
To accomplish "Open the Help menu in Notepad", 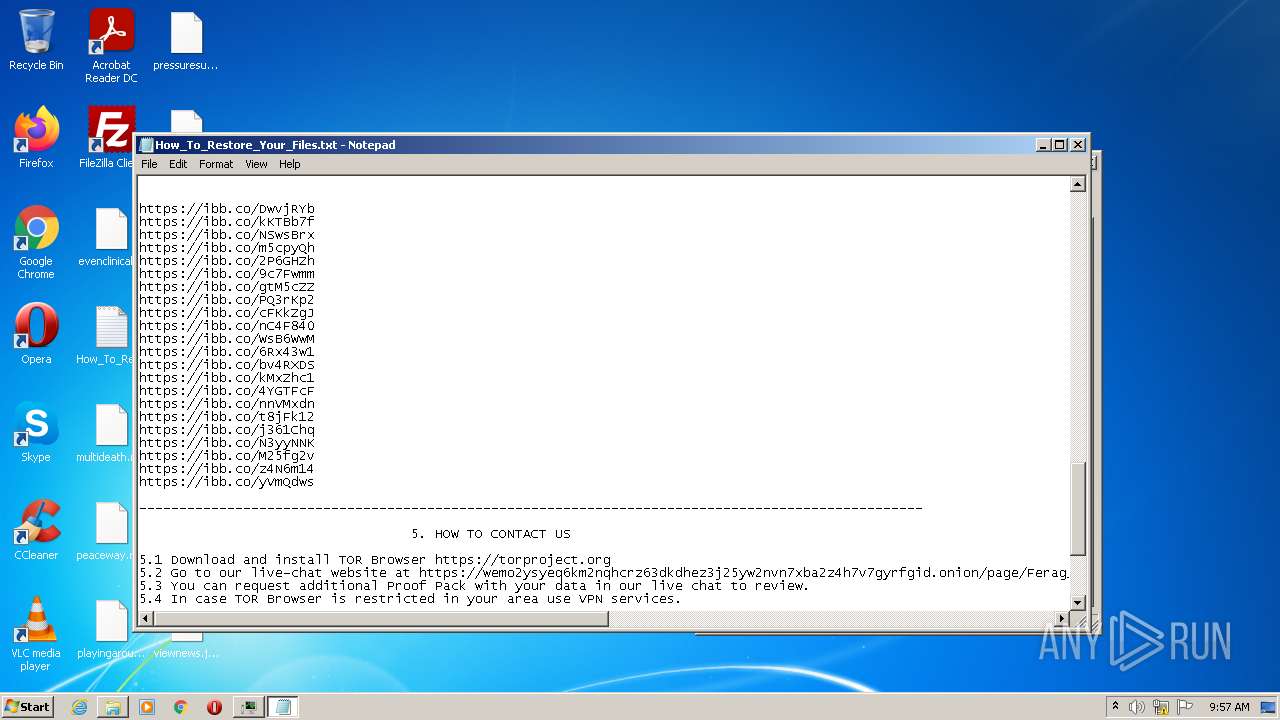I will (x=289, y=164).
